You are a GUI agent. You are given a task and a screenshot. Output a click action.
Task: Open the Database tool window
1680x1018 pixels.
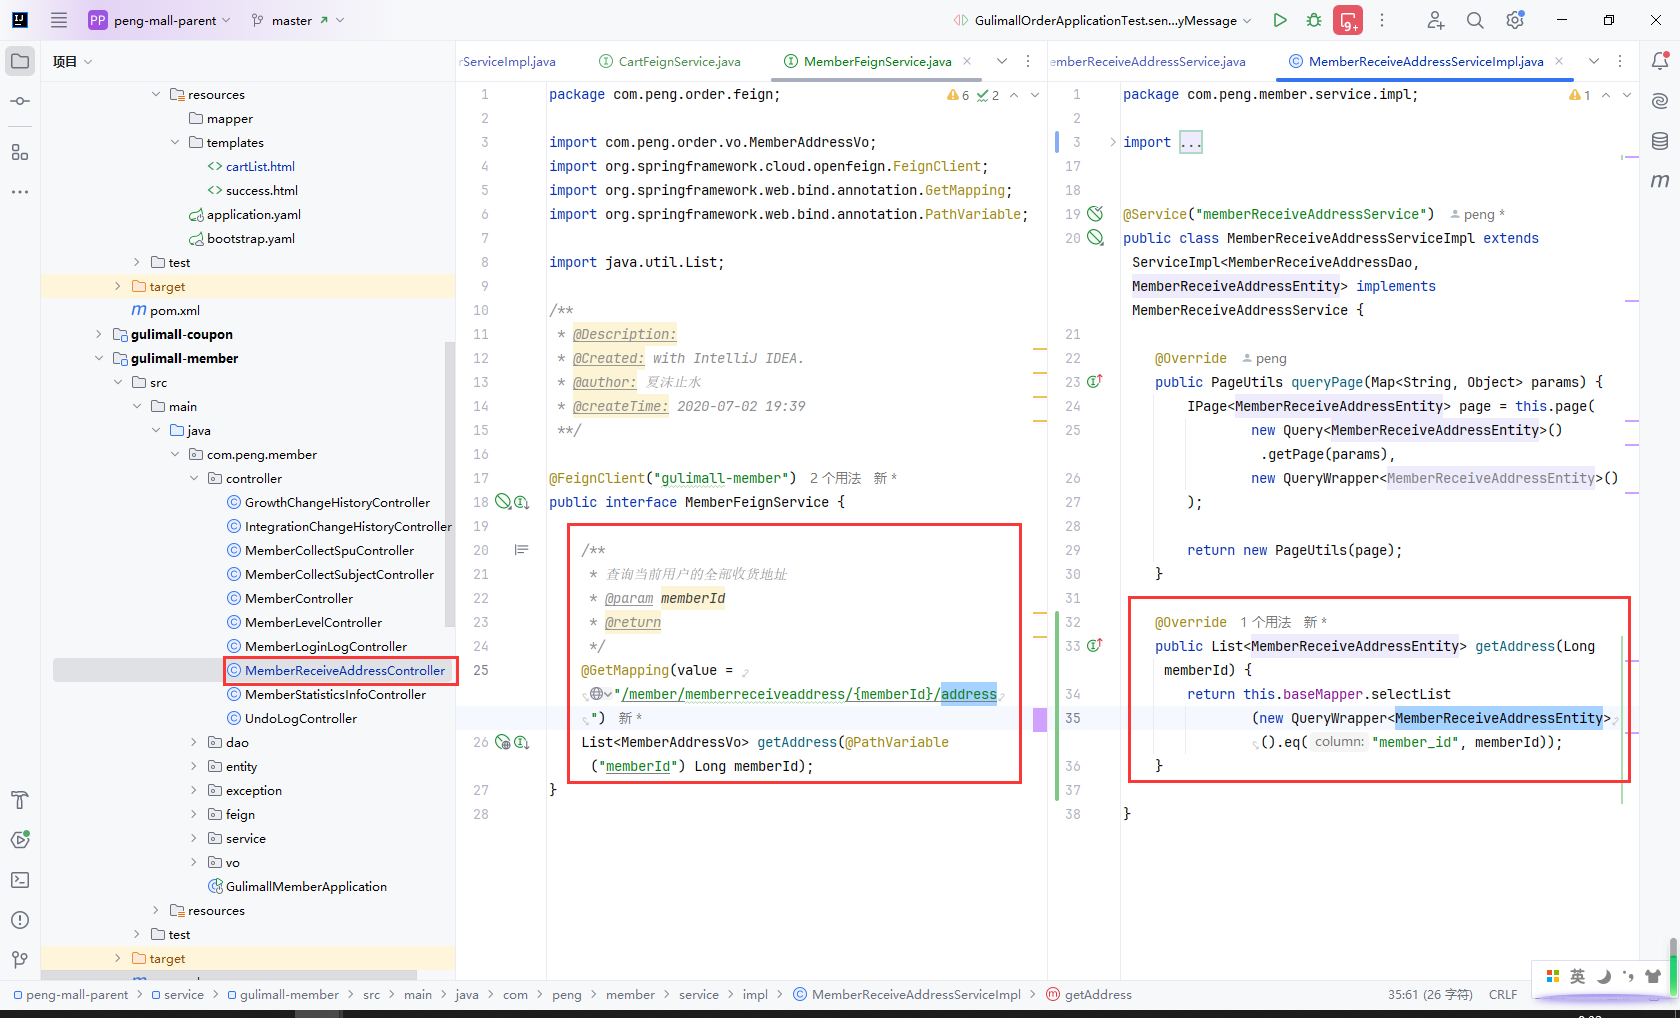point(1660,141)
